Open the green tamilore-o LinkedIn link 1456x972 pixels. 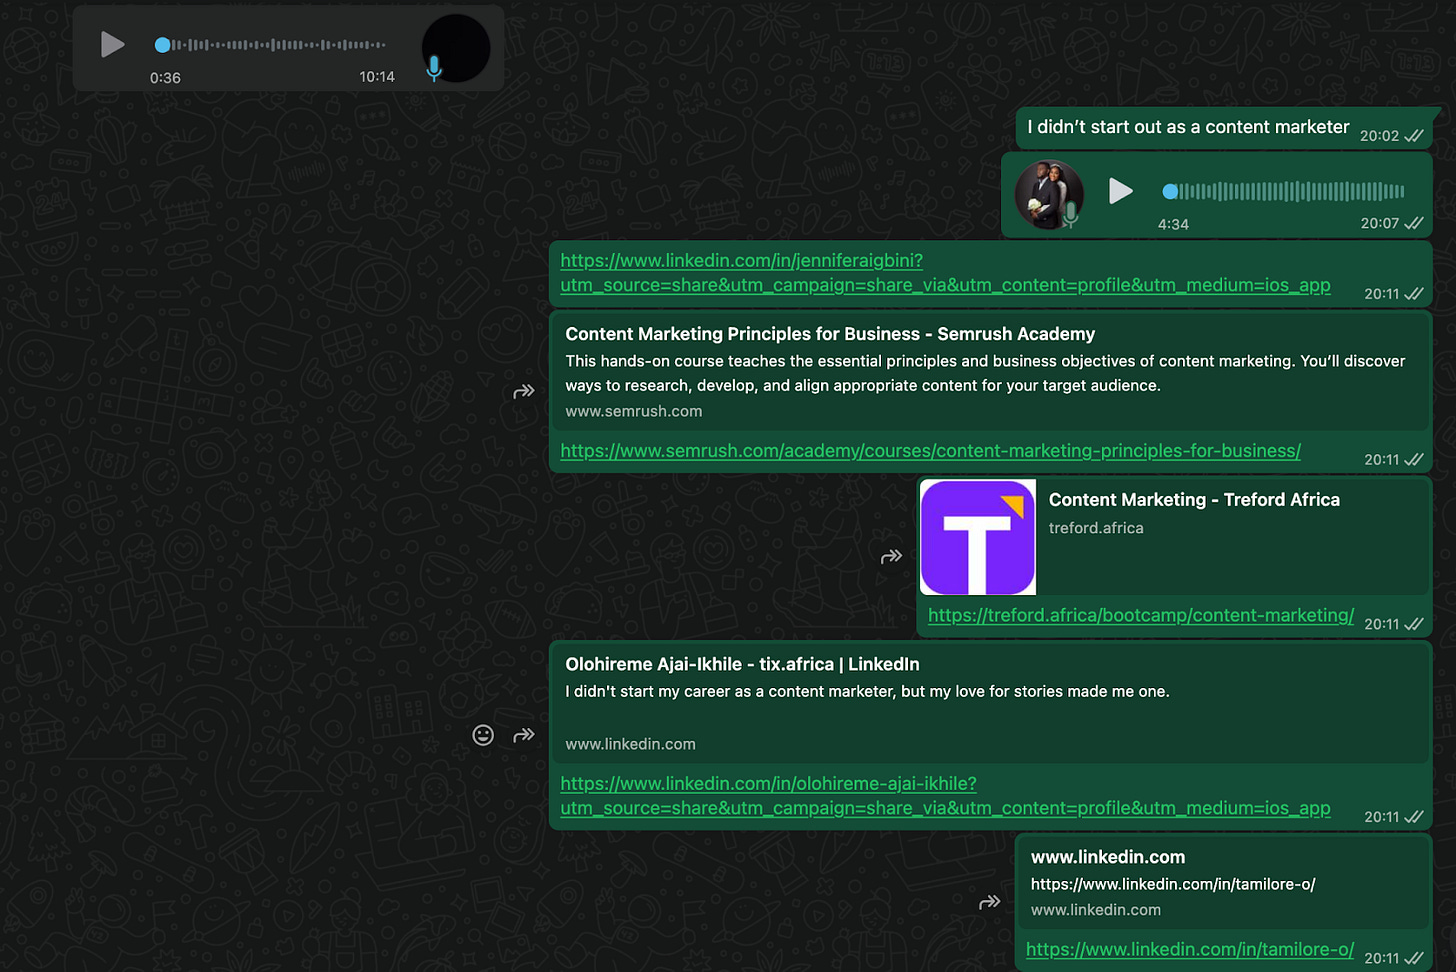[1190, 949]
